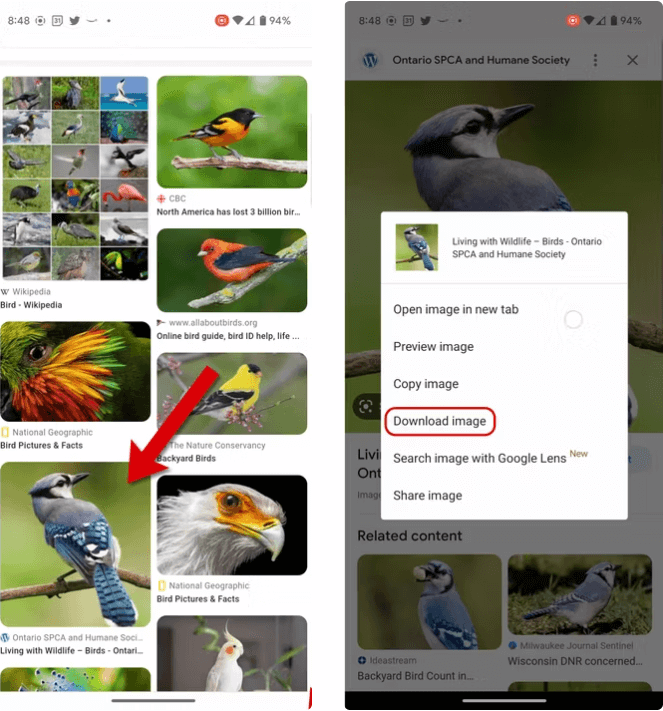Close the Ontario SPCA image viewer
This screenshot has height=711, width=663.
click(x=632, y=60)
